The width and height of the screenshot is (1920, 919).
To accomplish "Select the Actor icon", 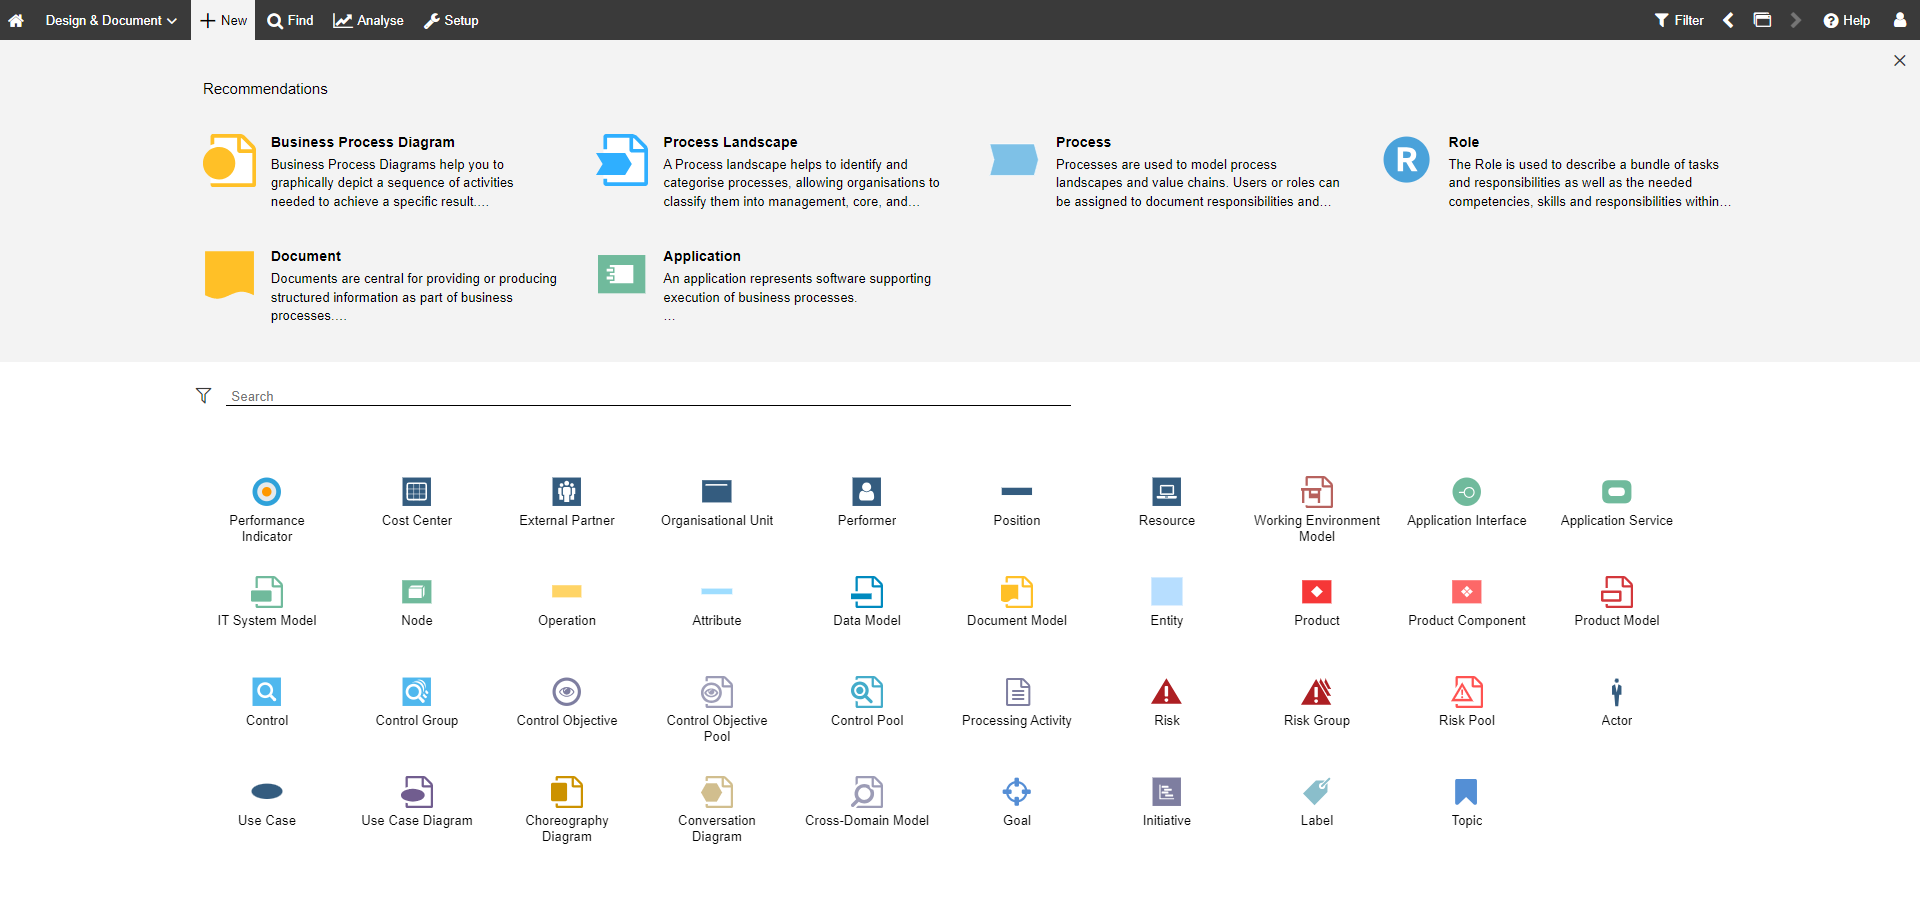I will [1617, 691].
